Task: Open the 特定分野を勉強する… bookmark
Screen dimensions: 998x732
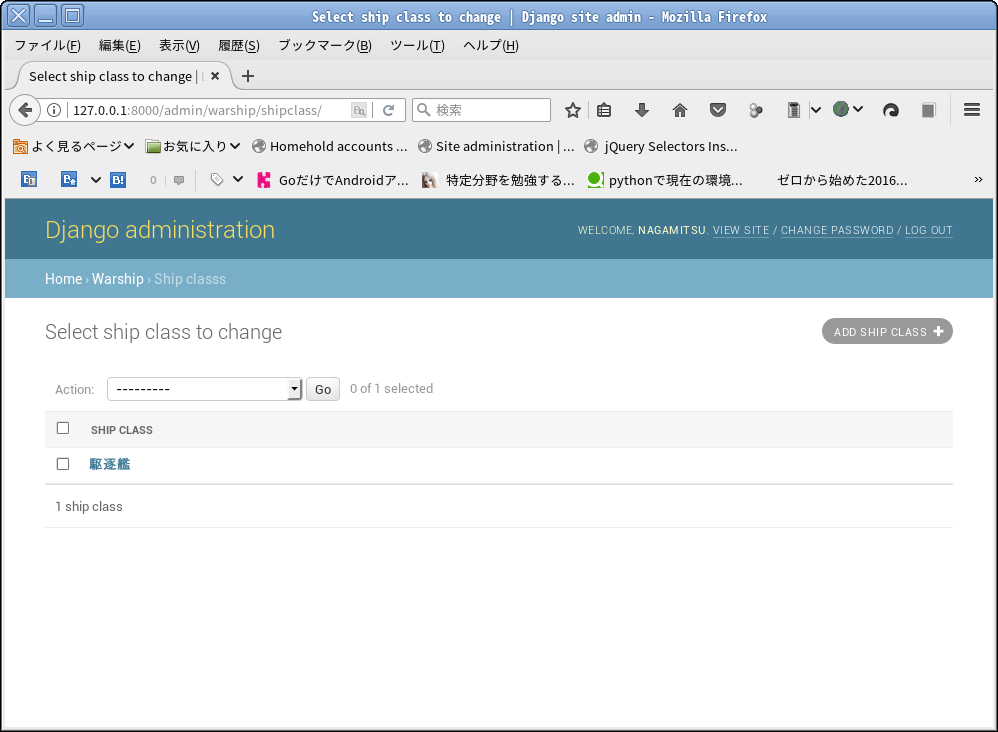Action: (498, 180)
